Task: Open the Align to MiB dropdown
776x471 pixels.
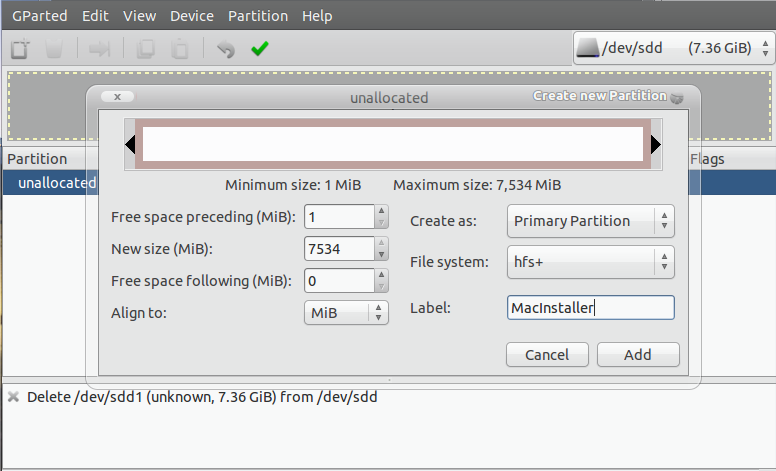Action: click(346, 313)
